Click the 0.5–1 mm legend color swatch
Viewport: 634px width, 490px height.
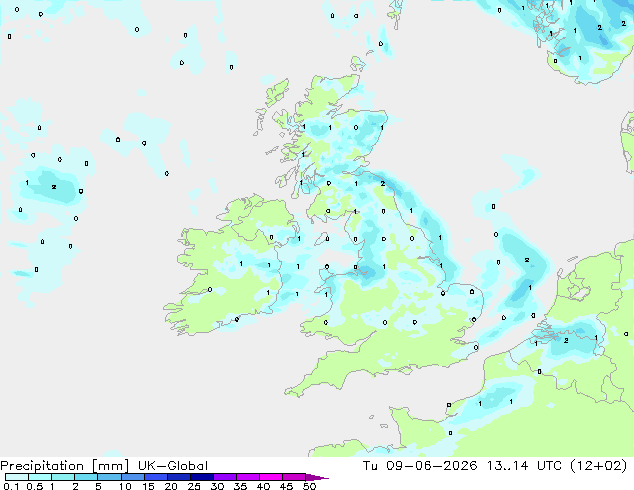(40, 477)
